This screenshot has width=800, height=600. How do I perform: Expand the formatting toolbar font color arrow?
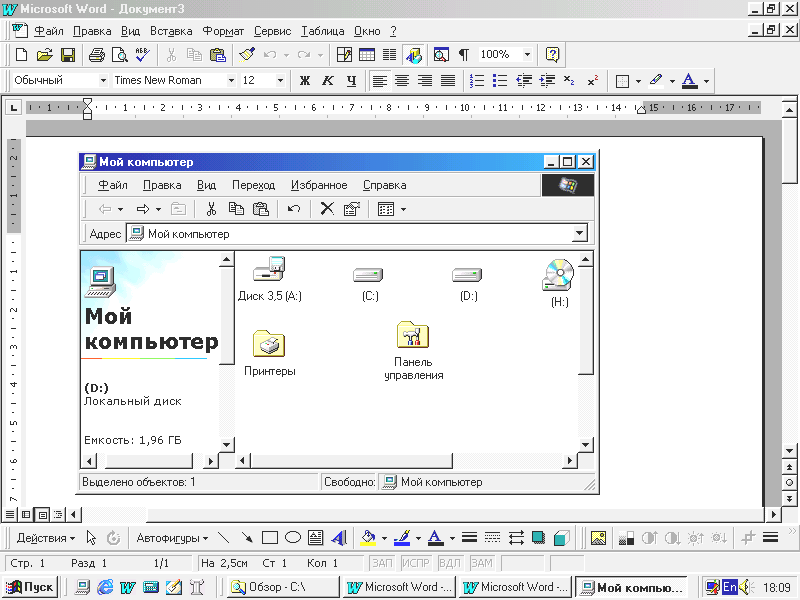pos(706,81)
